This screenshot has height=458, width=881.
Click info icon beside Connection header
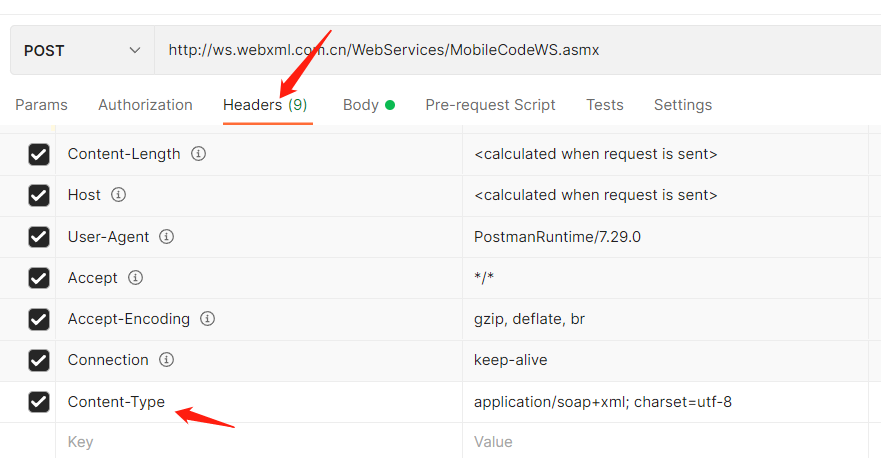tap(167, 360)
